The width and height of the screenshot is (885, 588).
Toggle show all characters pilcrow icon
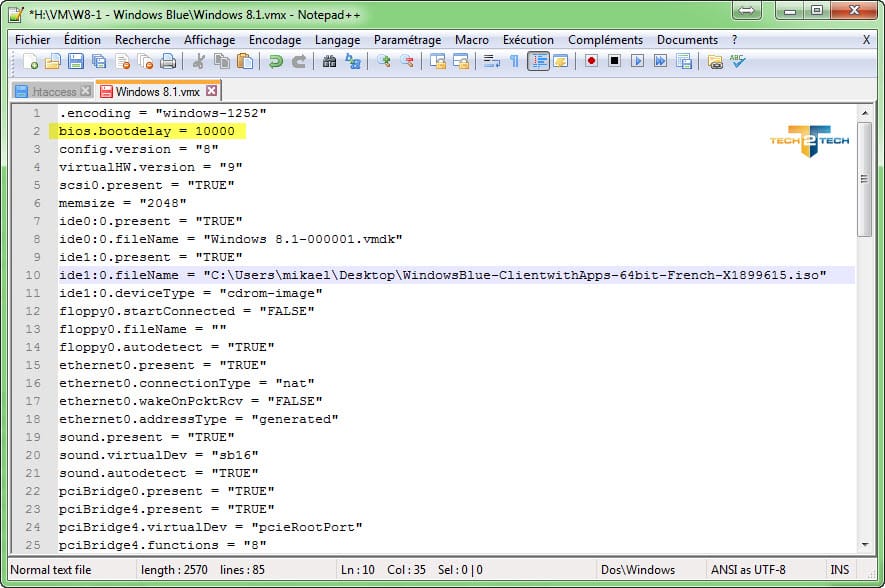pos(514,62)
